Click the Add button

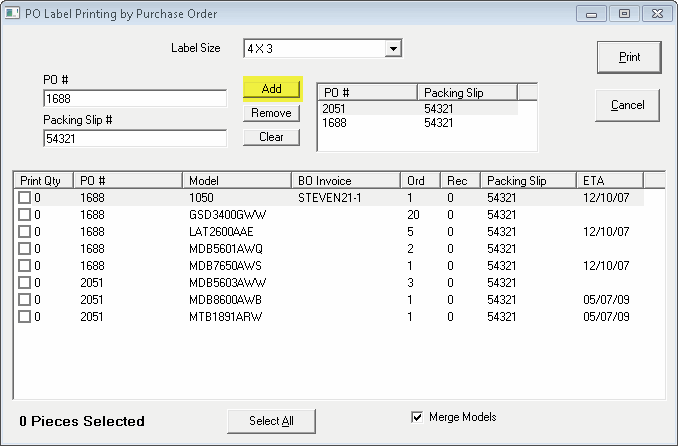272,89
